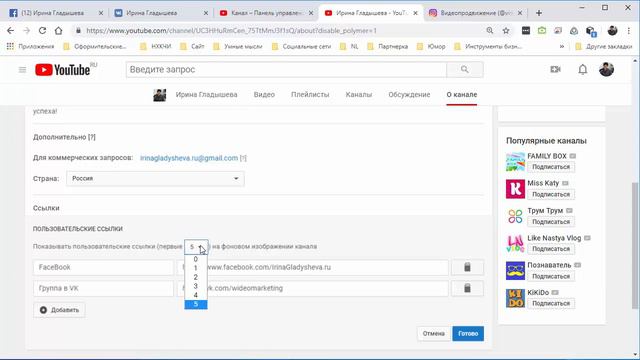This screenshot has height=360, width=640.
Task: Click the search magnifier button
Action: coord(465,69)
